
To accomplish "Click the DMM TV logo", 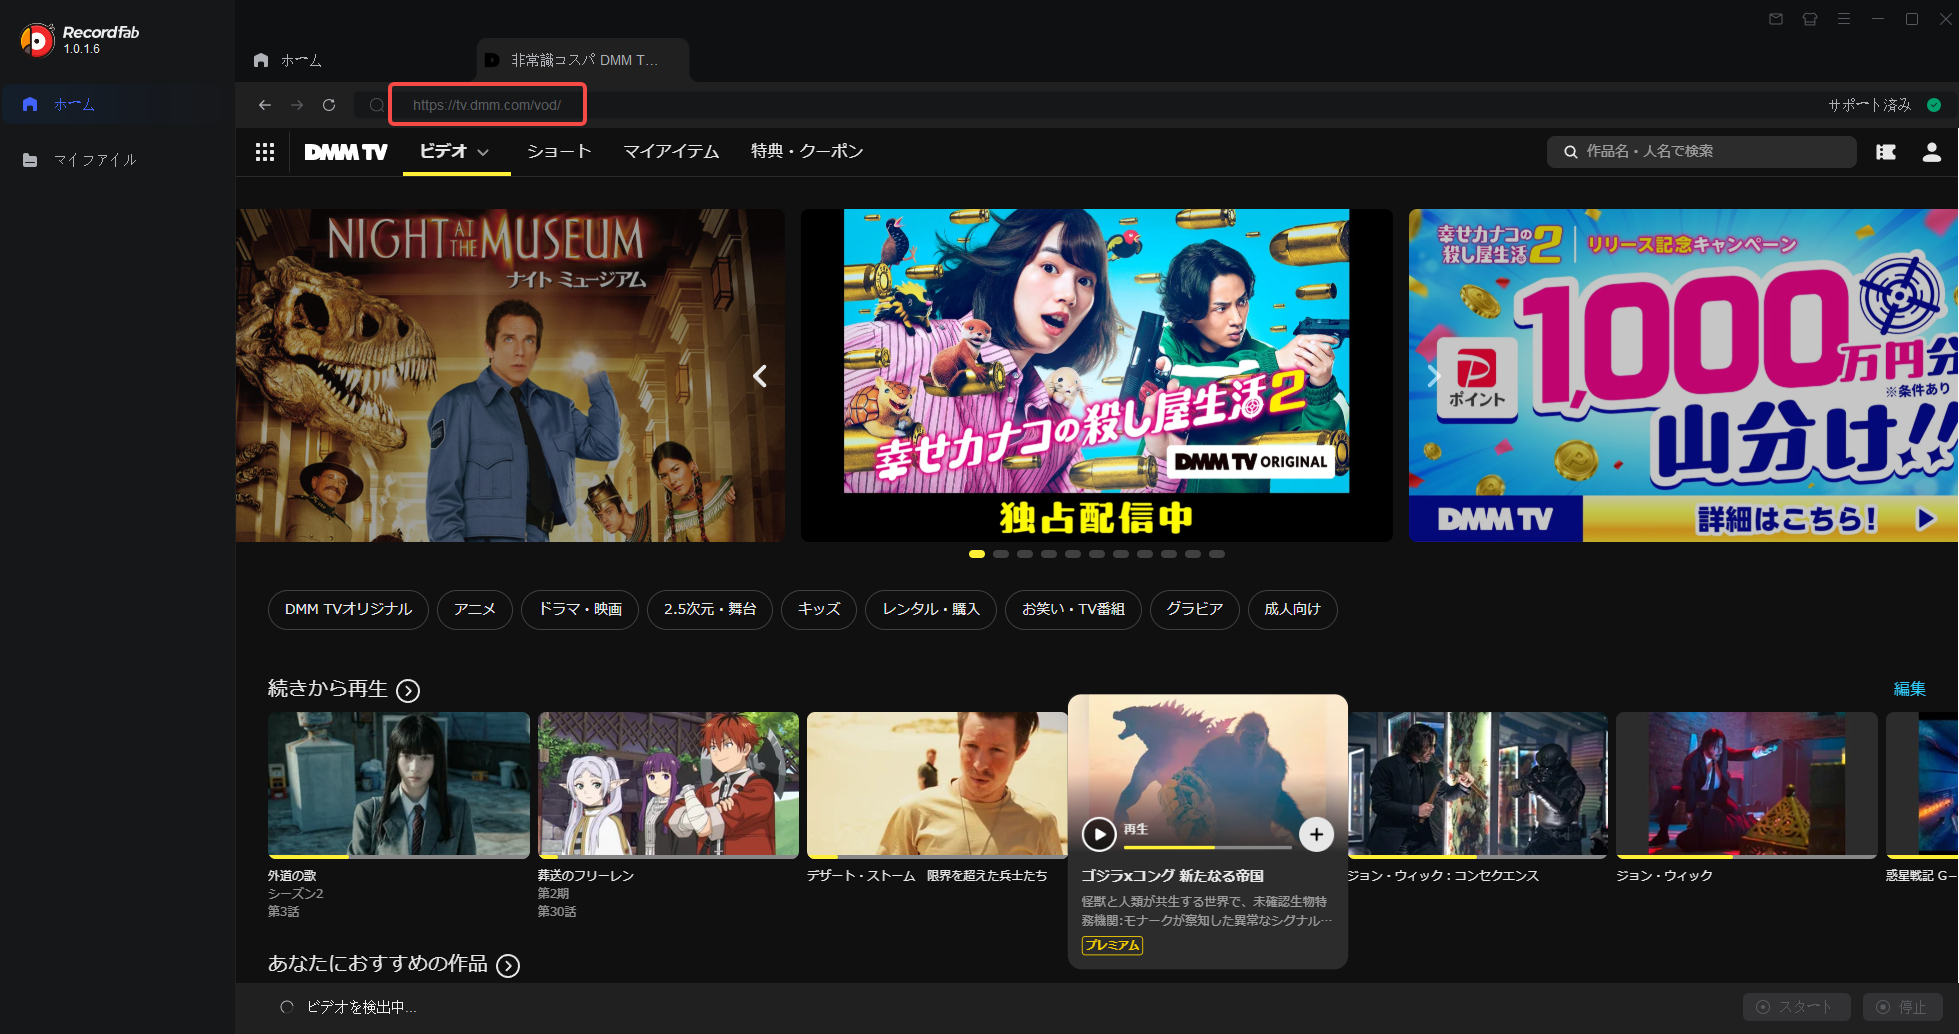I will [x=345, y=152].
